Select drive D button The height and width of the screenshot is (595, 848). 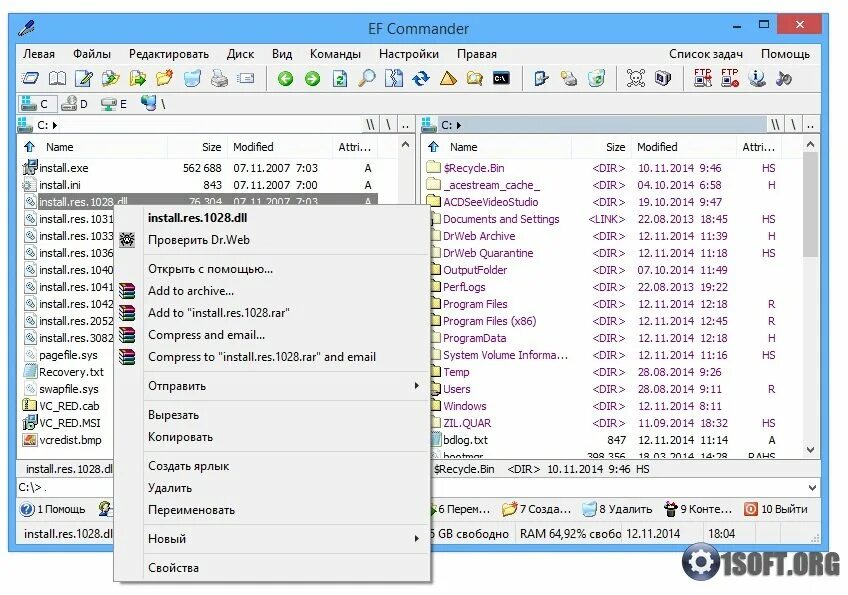75,103
